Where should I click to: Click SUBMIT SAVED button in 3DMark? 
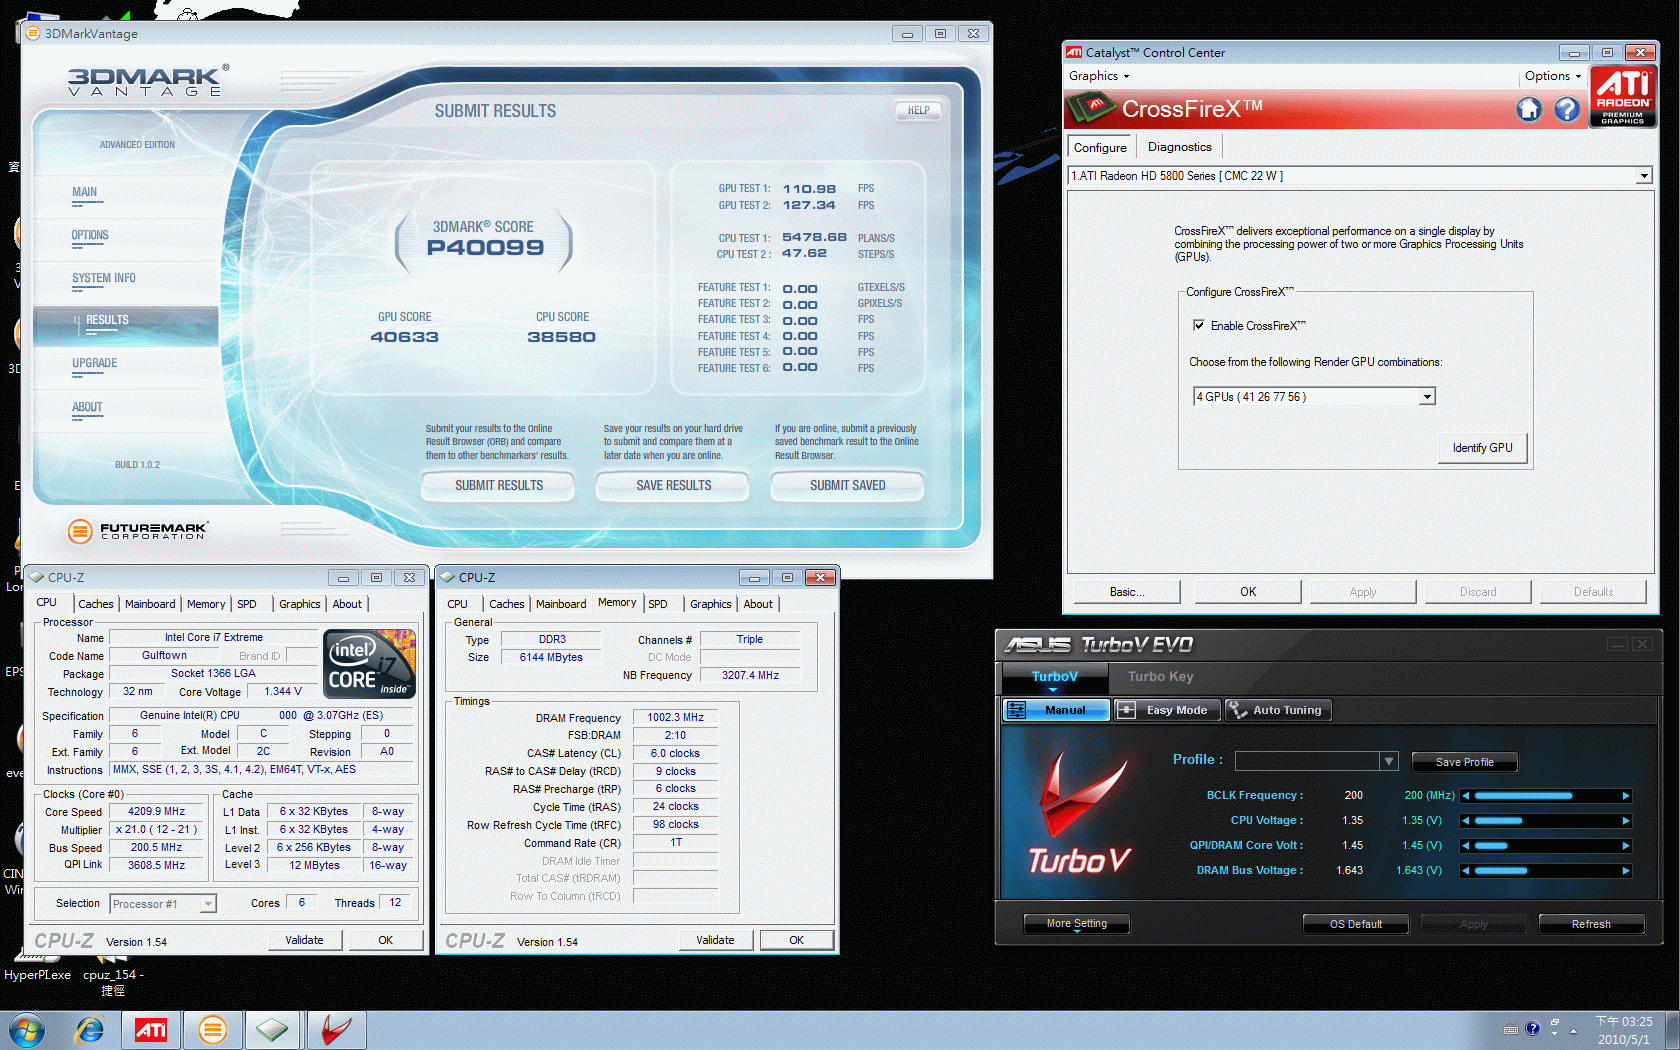[x=847, y=486]
